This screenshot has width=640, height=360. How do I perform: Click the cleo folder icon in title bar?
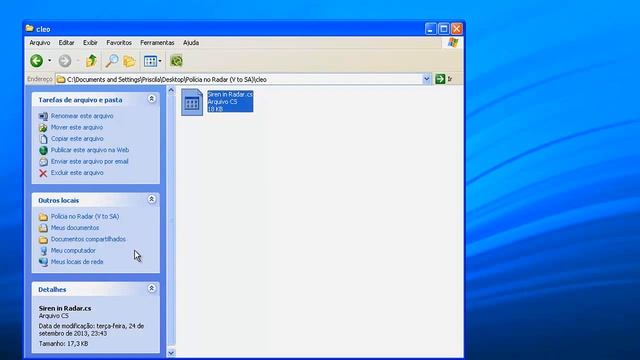[x=29, y=29]
